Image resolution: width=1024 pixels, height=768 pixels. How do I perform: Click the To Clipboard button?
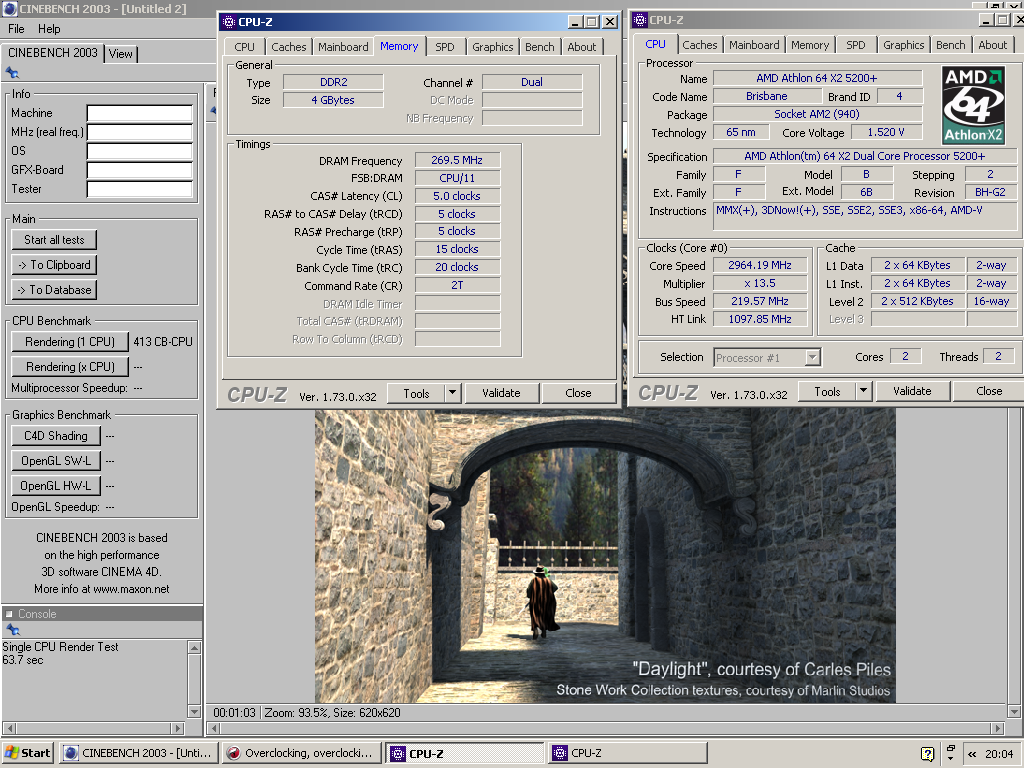(x=54, y=264)
